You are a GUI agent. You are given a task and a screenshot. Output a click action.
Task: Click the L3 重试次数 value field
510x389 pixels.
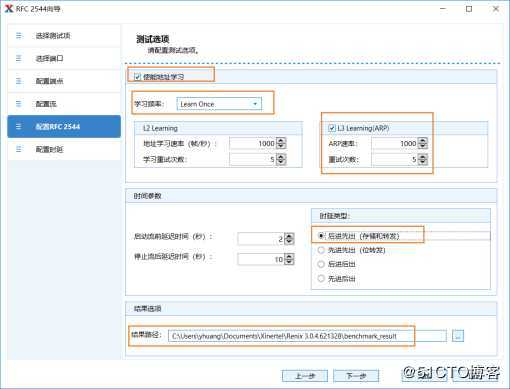[x=395, y=159]
